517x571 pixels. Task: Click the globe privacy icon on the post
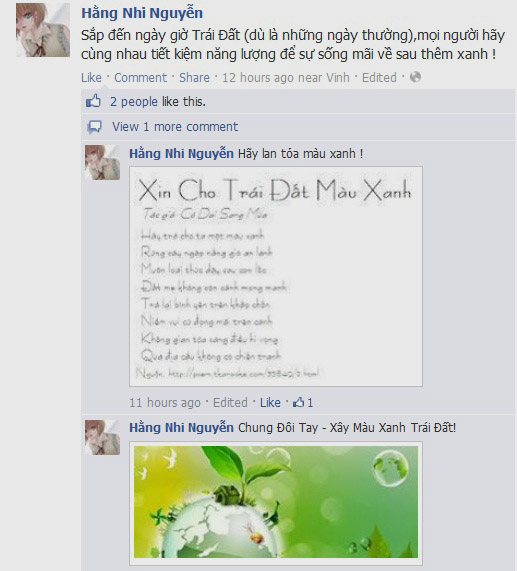(415, 77)
